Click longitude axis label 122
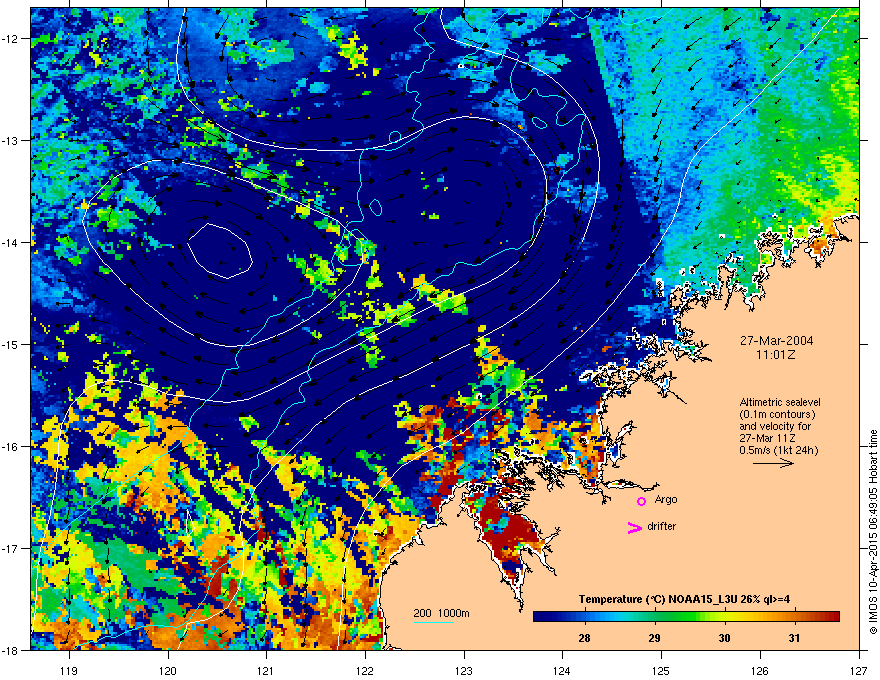The height and width of the screenshot is (680, 880). click(365, 670)
